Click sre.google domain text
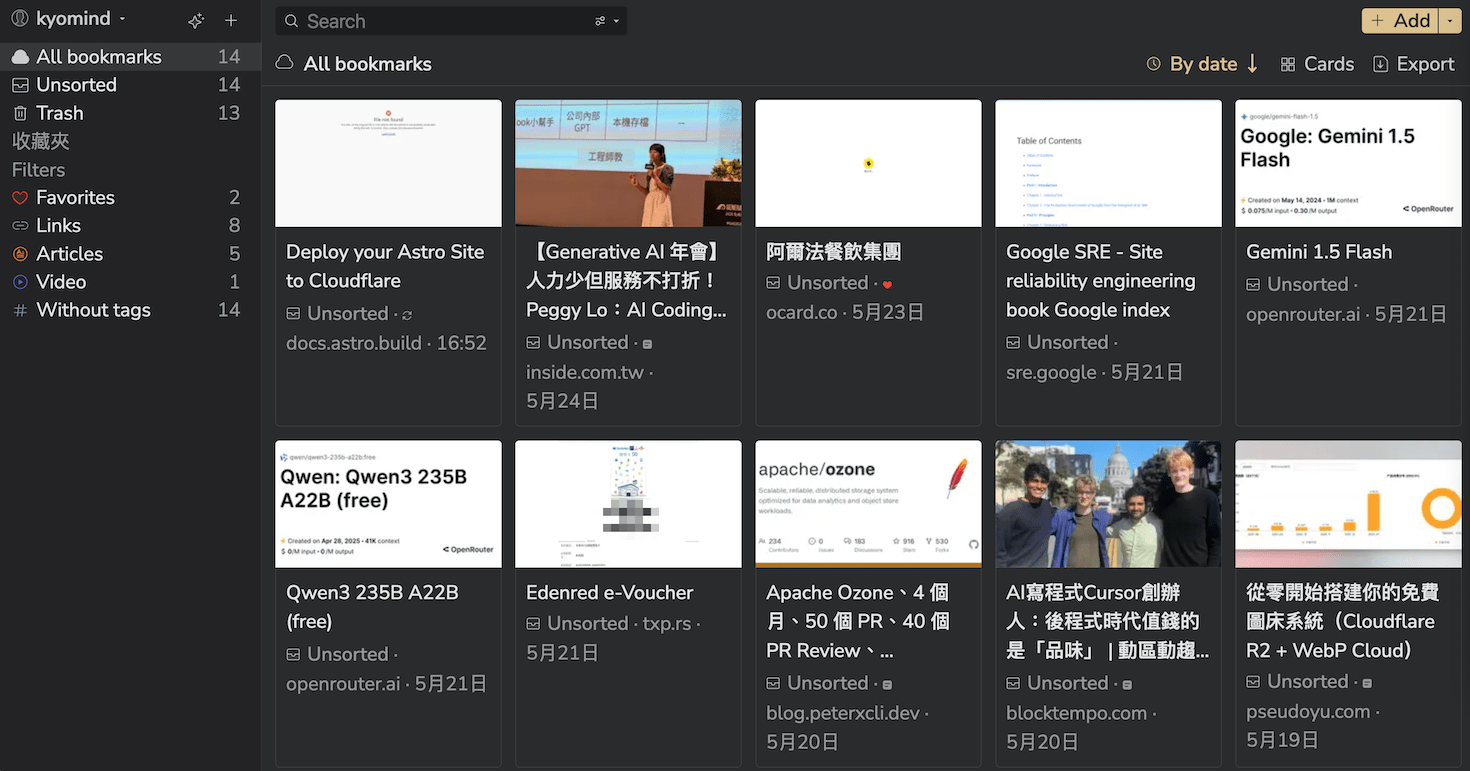Viewport: 1470px width, 771px height. pos(1051,372)
